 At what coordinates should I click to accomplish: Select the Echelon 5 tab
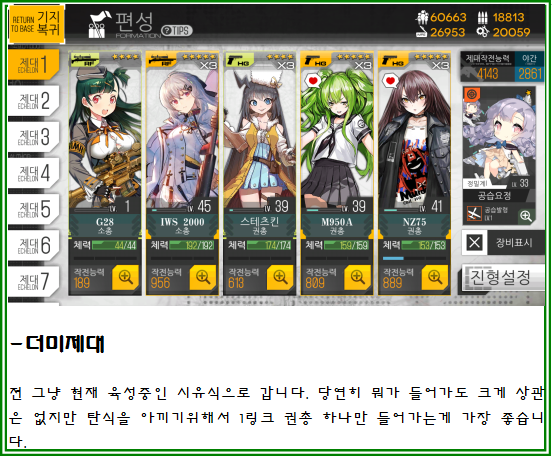click(x=33, y=209)
